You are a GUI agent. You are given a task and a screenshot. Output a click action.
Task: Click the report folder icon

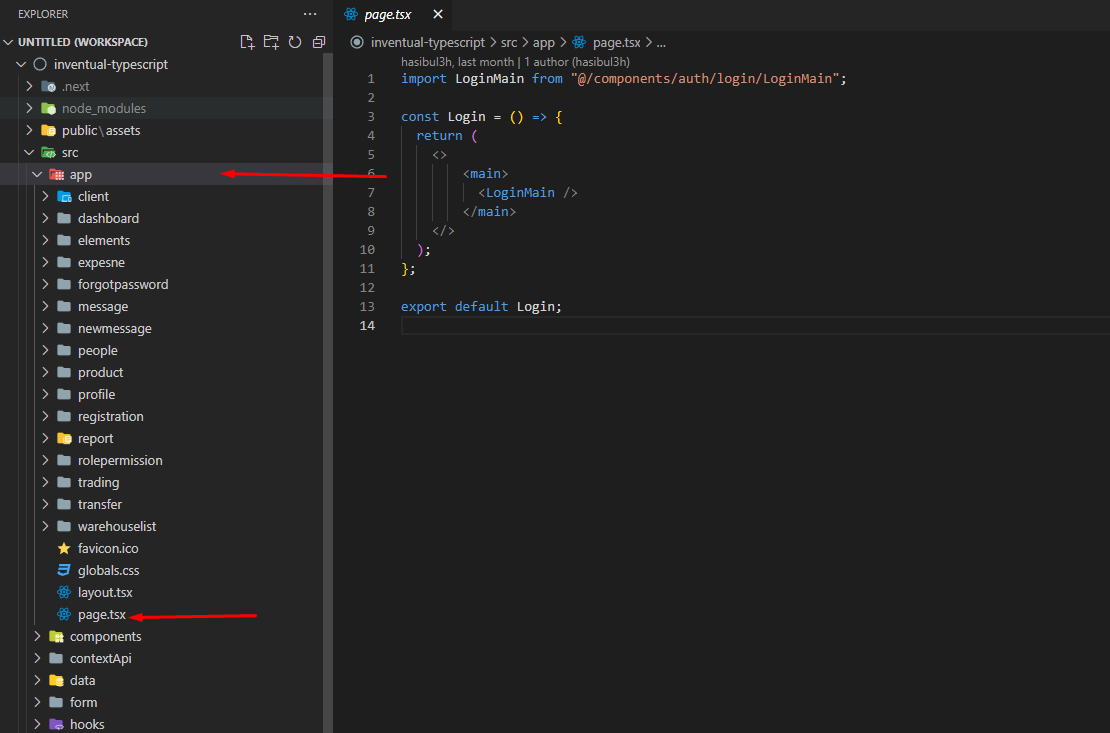(64, 438)
